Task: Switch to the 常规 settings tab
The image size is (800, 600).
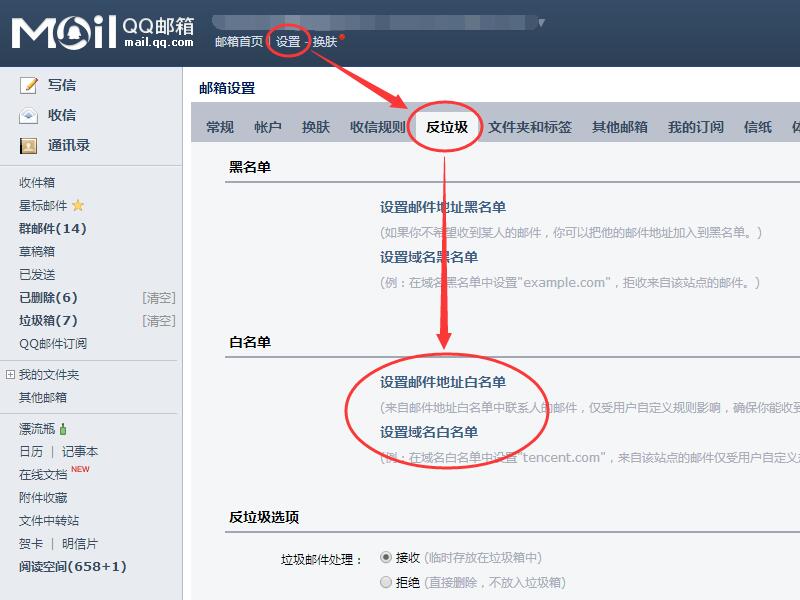Action: point(220,127)
